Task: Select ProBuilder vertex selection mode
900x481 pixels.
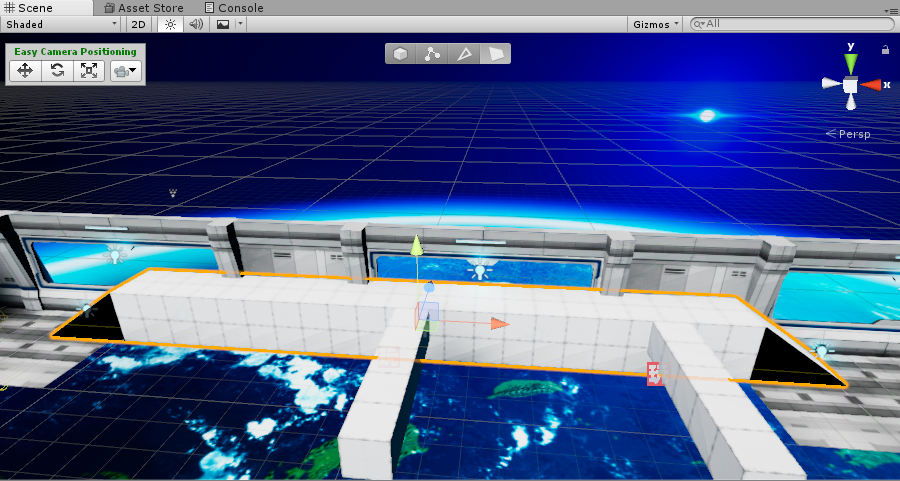Action: coord(432,54)
